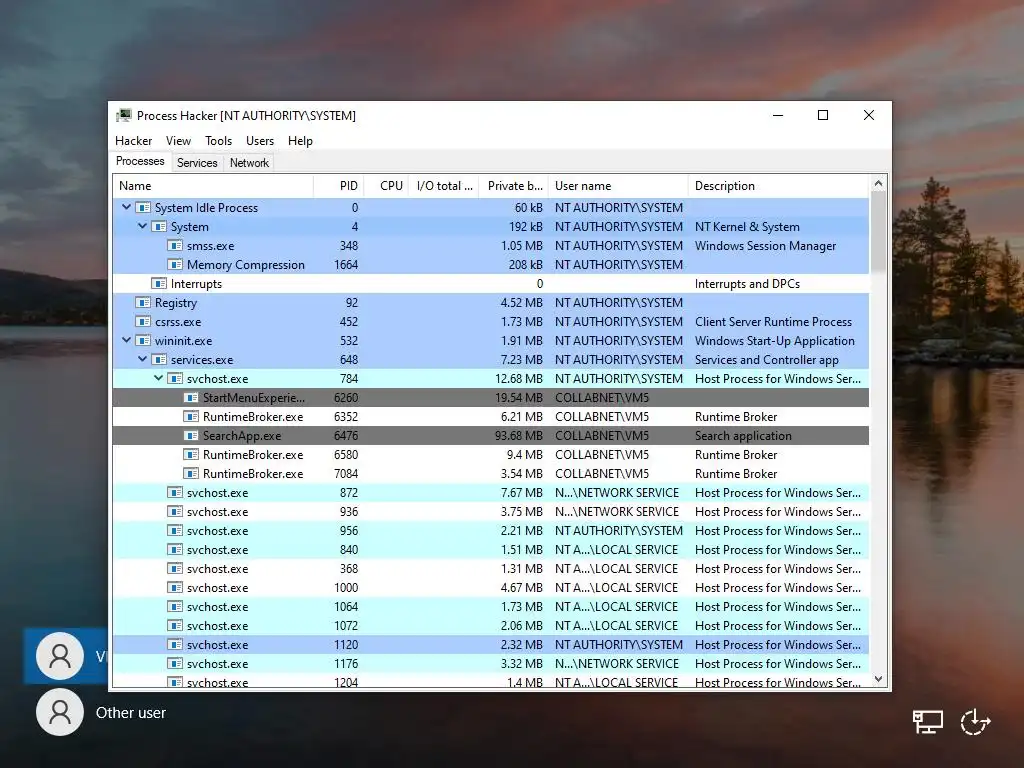This screenshot has height=768, width=1024.
Task: Click the SearchApp.exe process icon
Action: [x=191, y=436]
